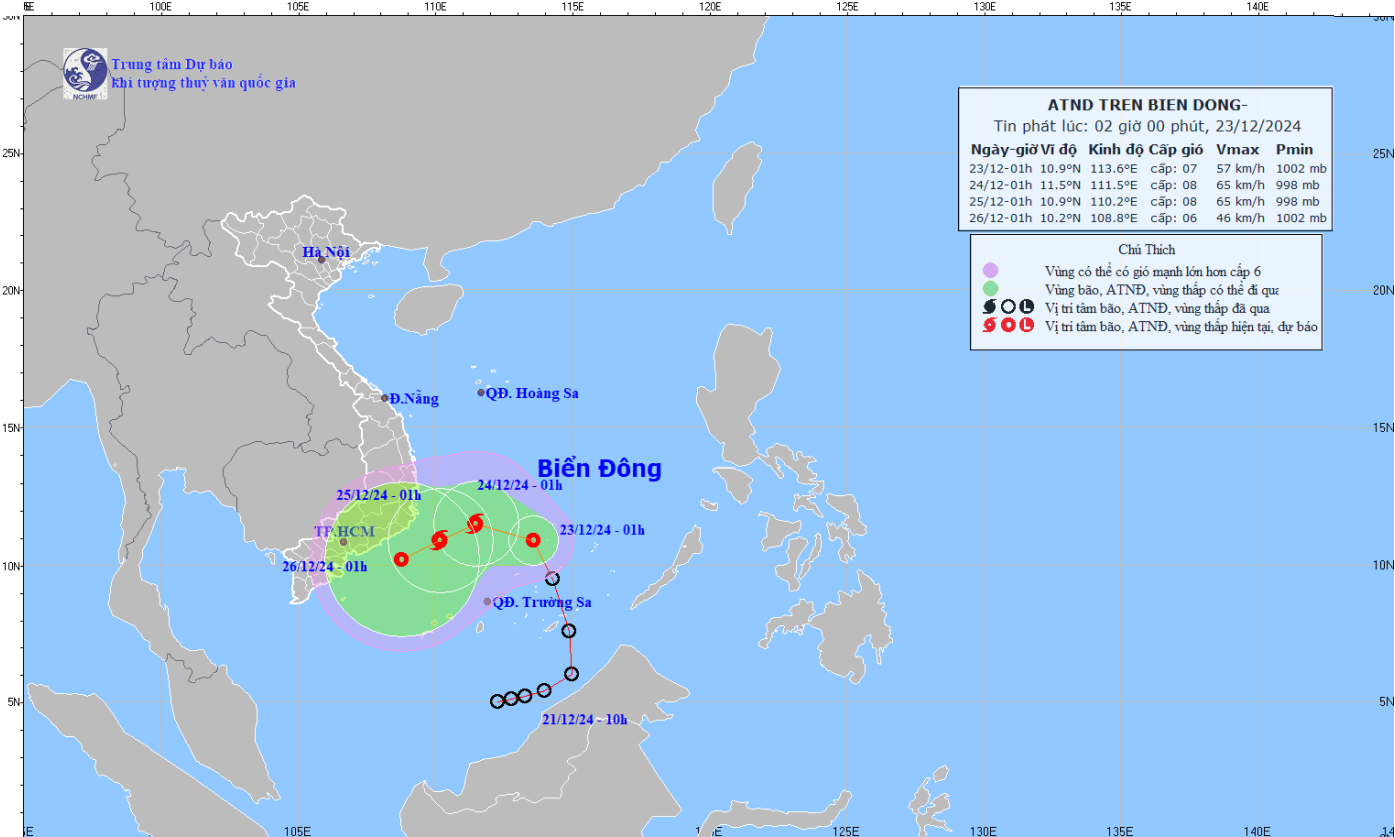
Task: Click the track label 25/12/24 - 01h
Action: pyautogui.click(x=378, y=495)
